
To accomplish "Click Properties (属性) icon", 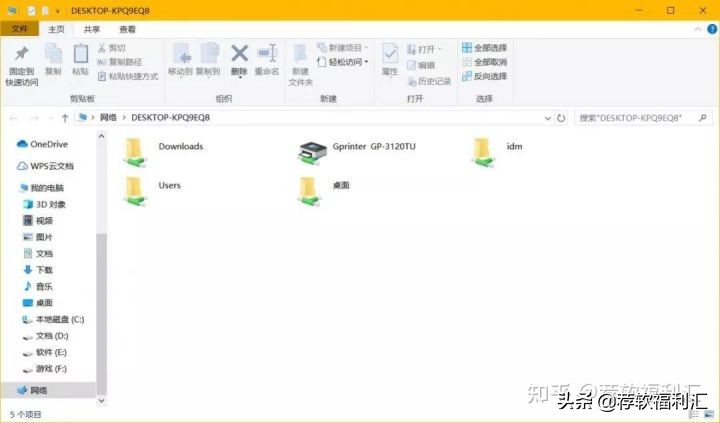I will pos(390,54).
